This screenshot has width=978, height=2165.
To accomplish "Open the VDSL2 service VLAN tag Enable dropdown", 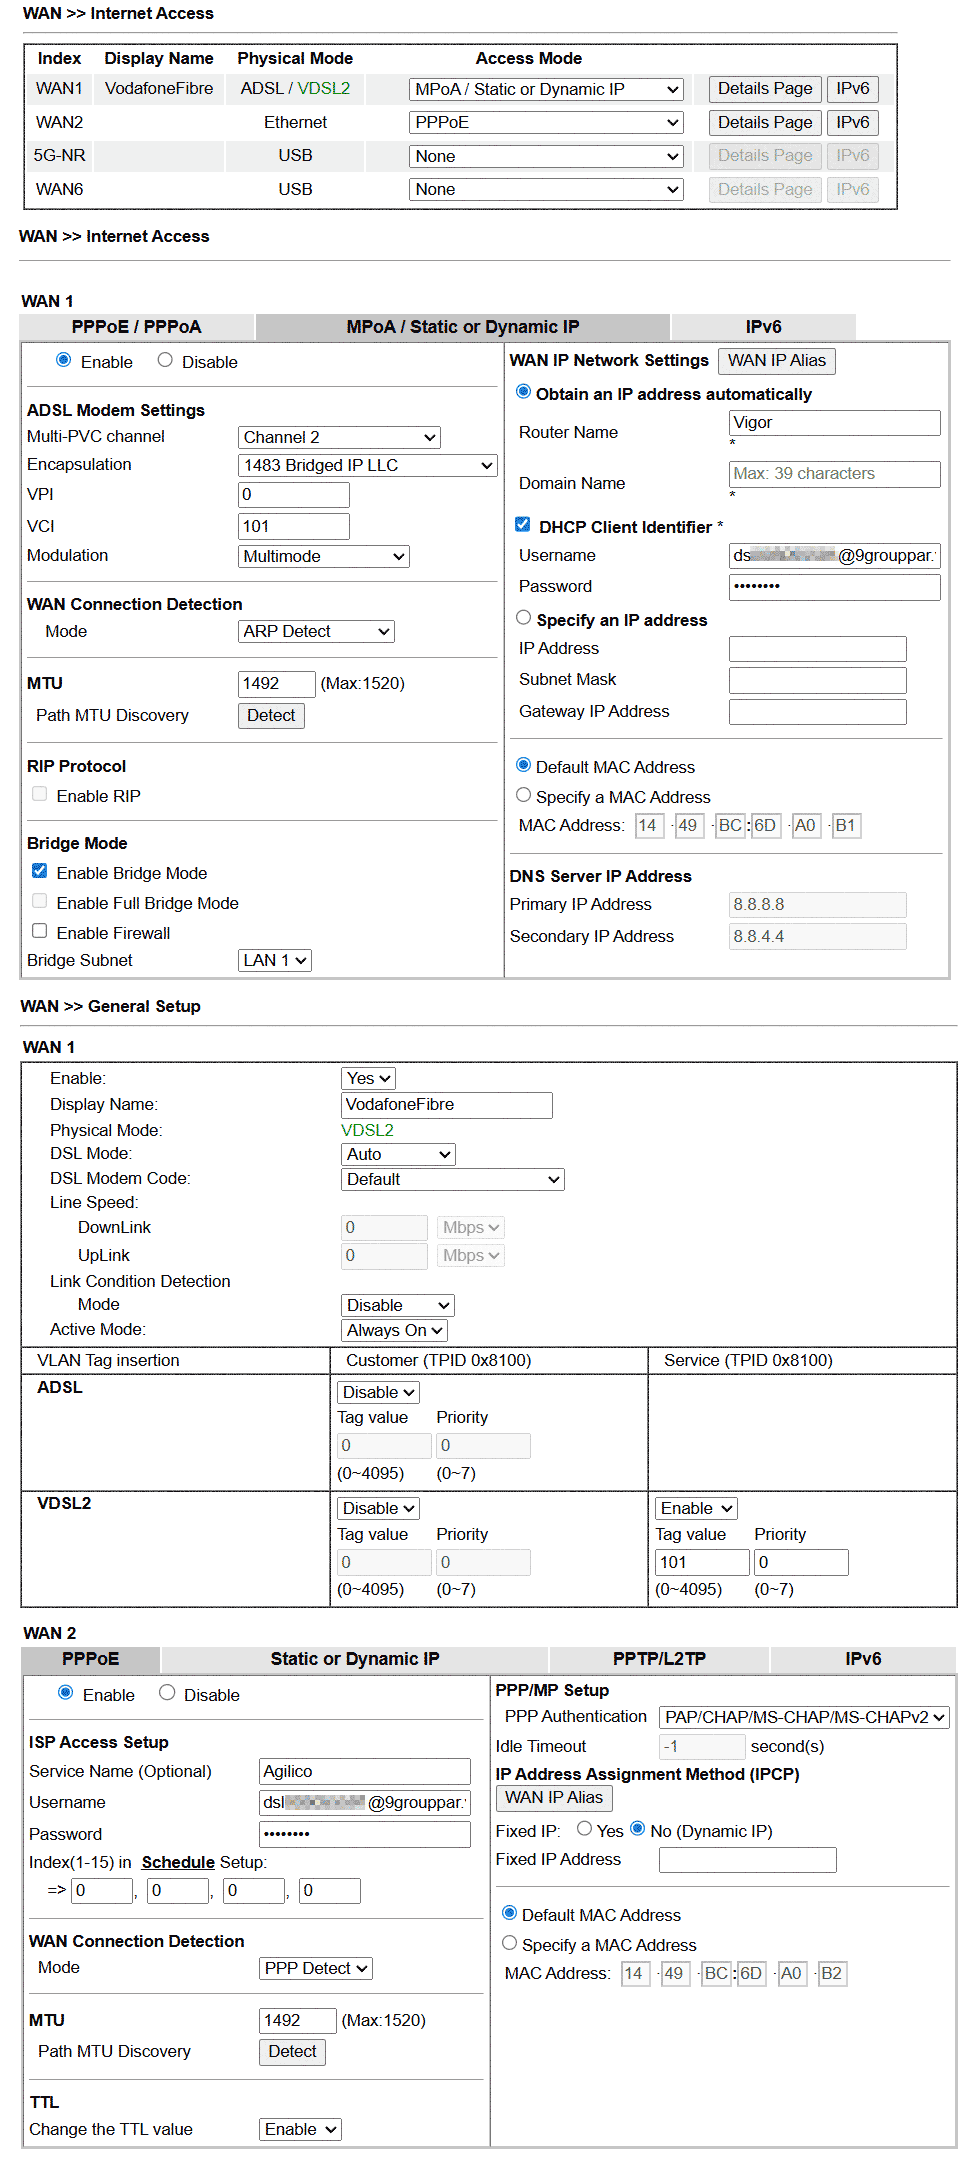I will pyautogui.click(x=696, y=1508).
